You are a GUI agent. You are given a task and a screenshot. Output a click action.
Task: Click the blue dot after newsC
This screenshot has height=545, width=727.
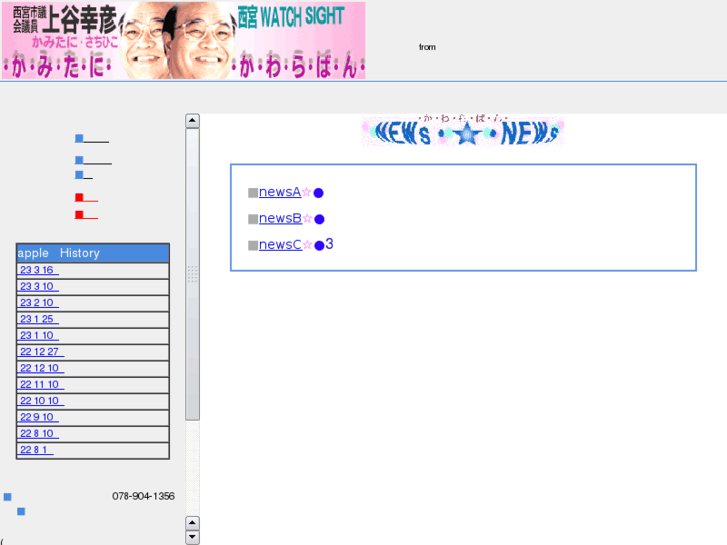point(319,246)
